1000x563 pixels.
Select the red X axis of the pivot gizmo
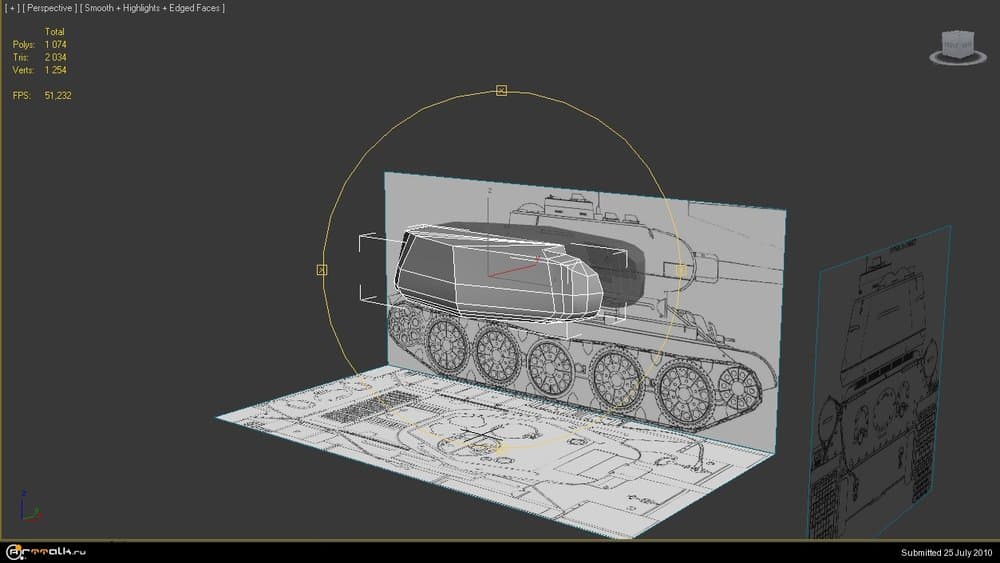(513, 265)
